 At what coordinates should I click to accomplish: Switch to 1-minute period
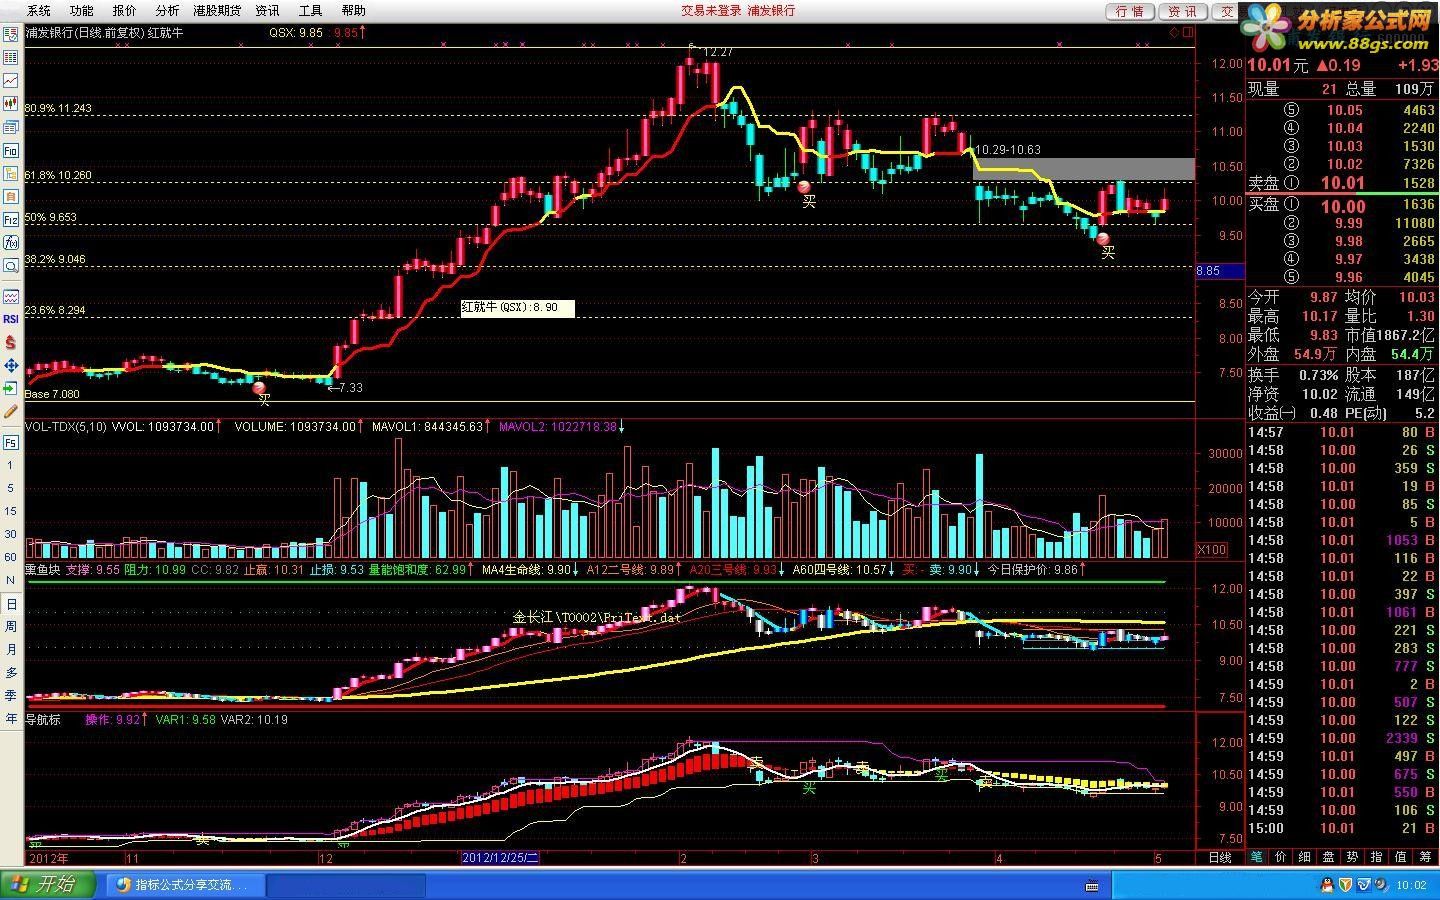[11, 465]
